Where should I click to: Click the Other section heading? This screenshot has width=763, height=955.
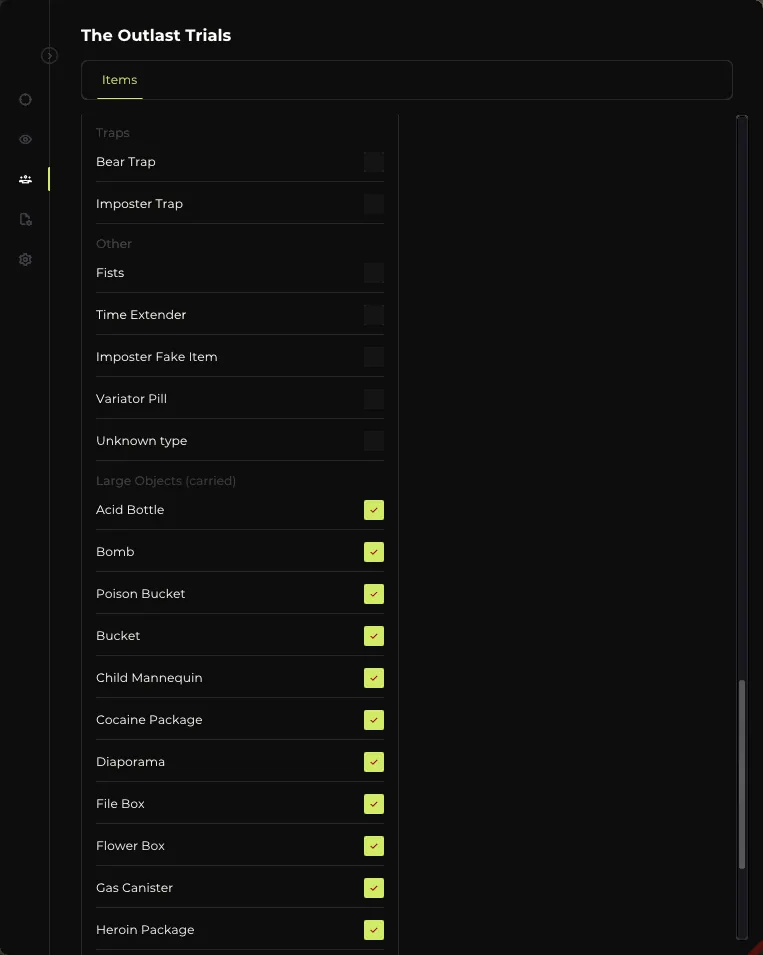click(114, 244)
